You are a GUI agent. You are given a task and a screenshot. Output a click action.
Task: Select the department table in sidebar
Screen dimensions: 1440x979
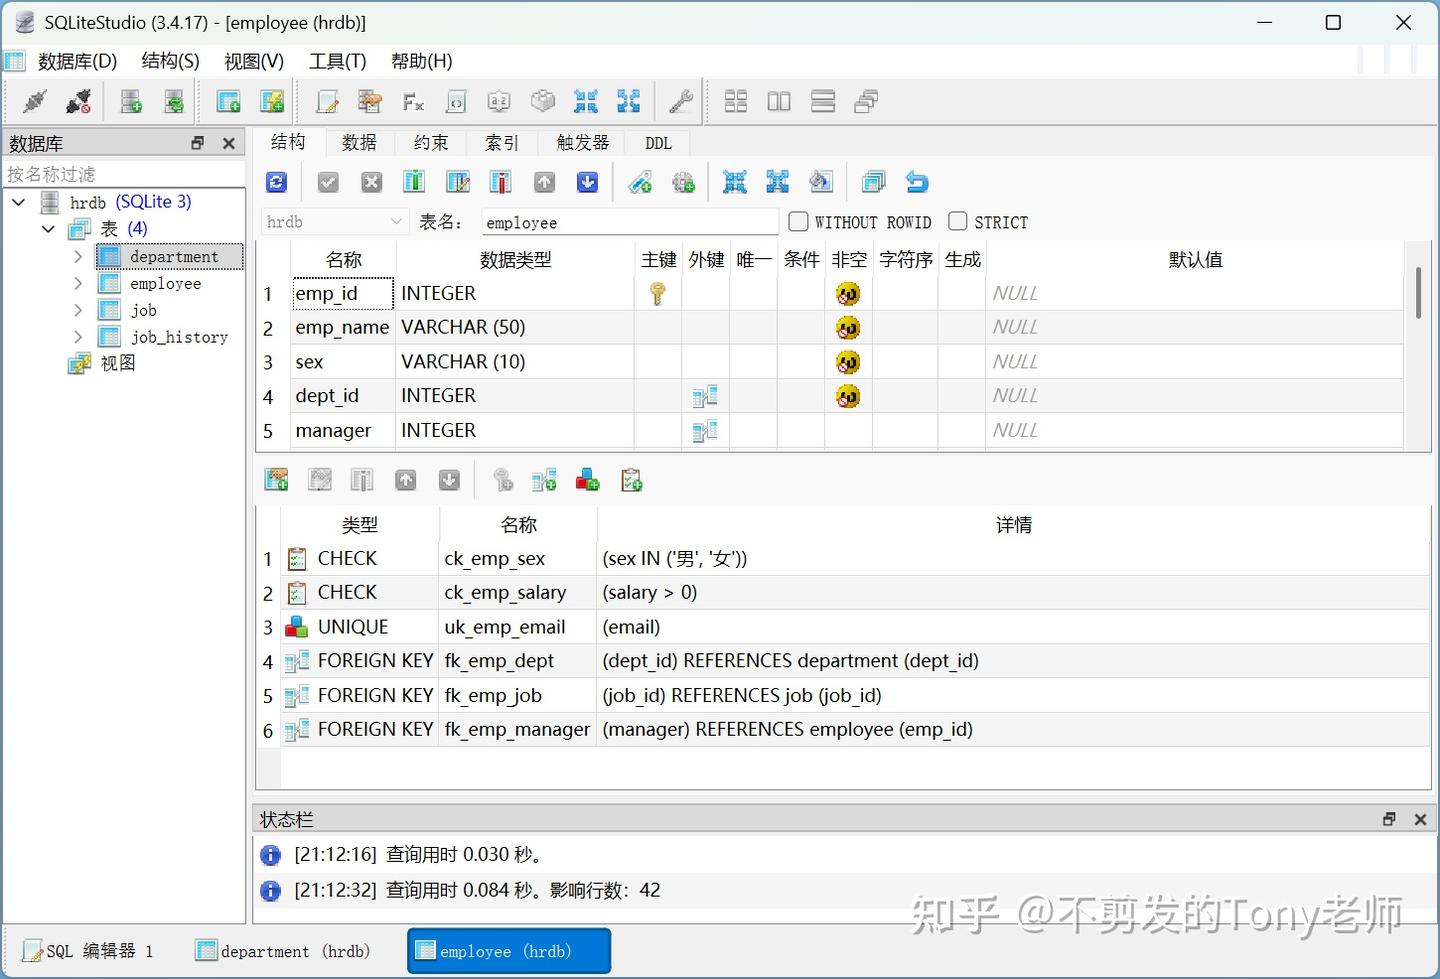(175, 256)
